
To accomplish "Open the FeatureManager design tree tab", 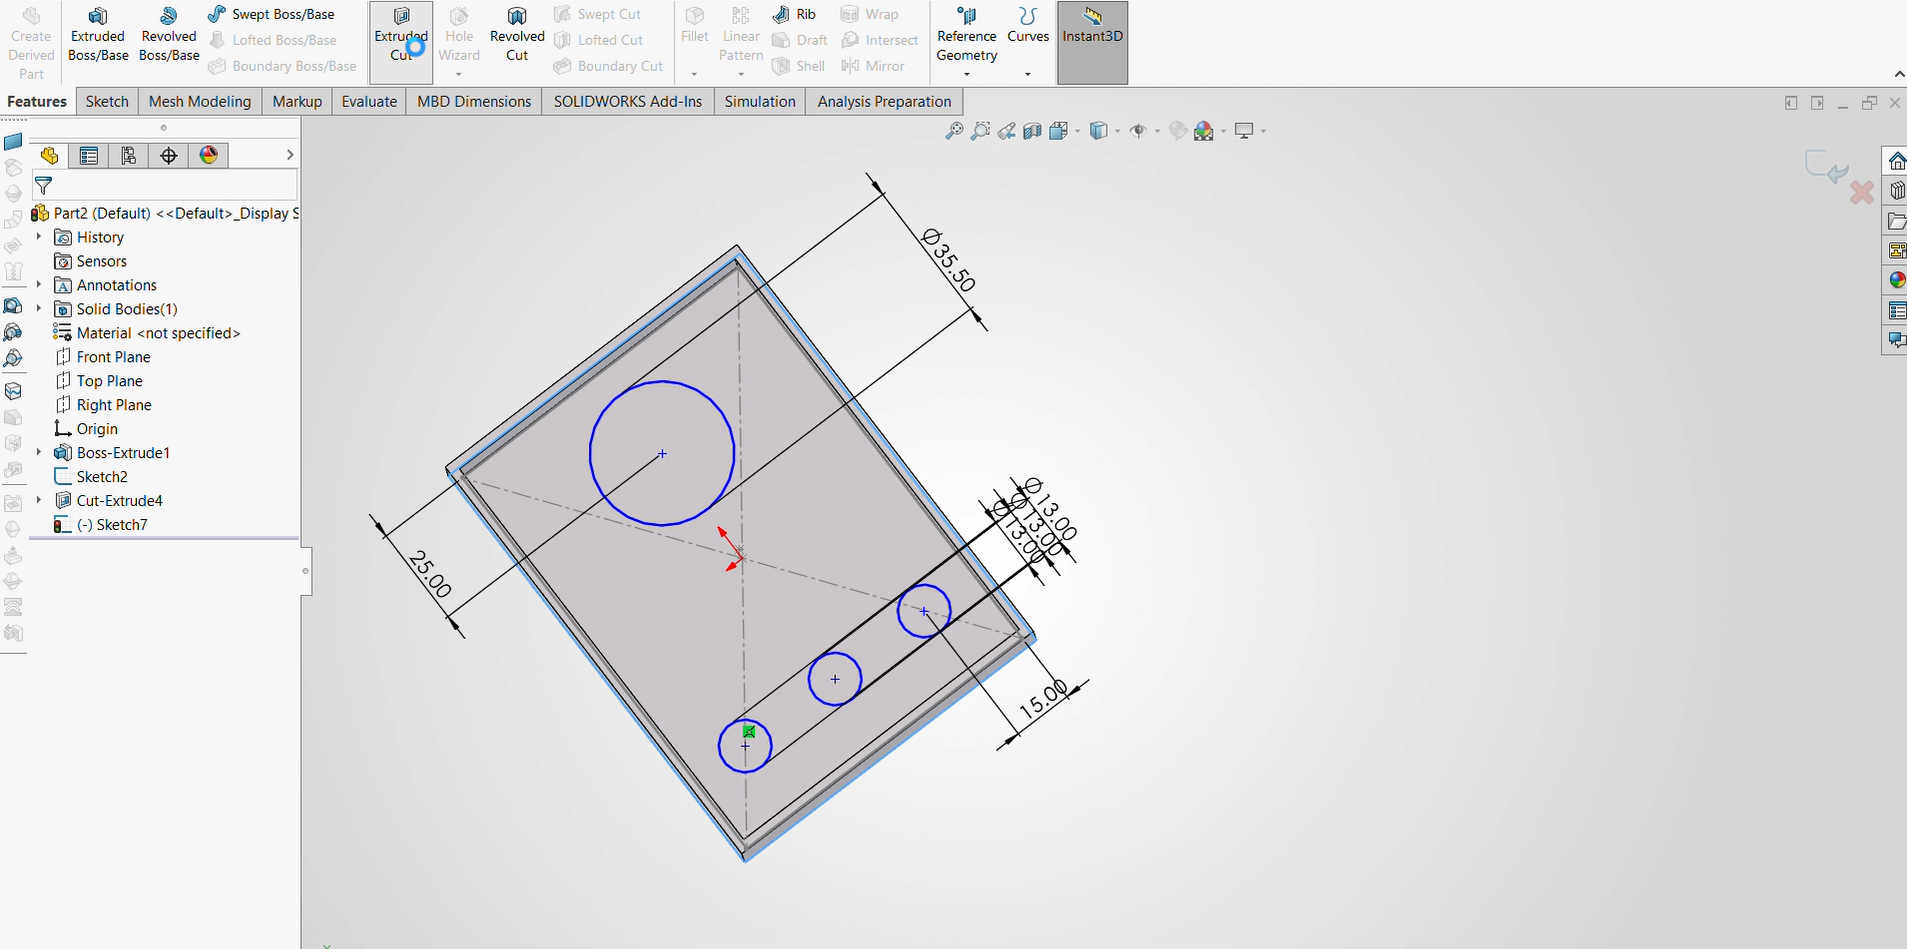I will tap(50, 155).
